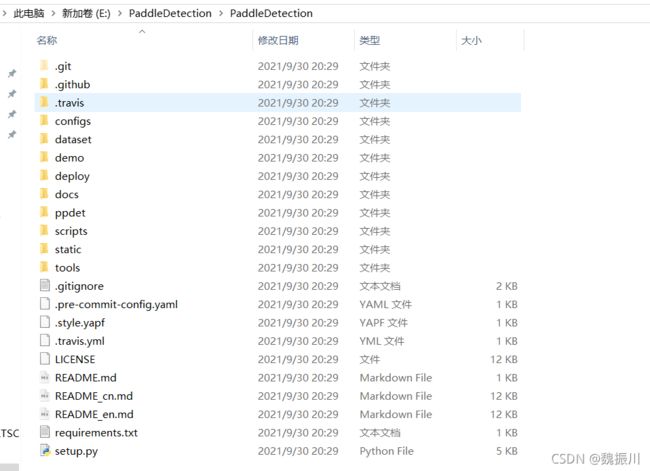Sort by the 类型 column header

click(370, 40)
